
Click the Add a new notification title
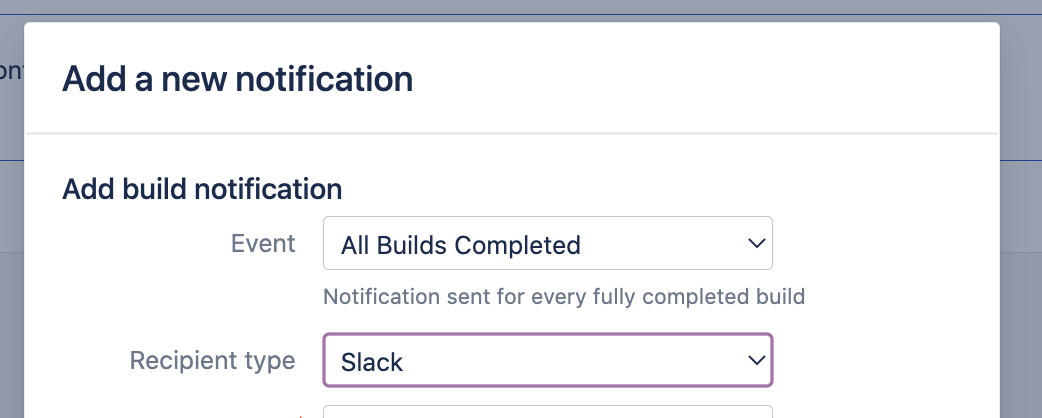237,78
